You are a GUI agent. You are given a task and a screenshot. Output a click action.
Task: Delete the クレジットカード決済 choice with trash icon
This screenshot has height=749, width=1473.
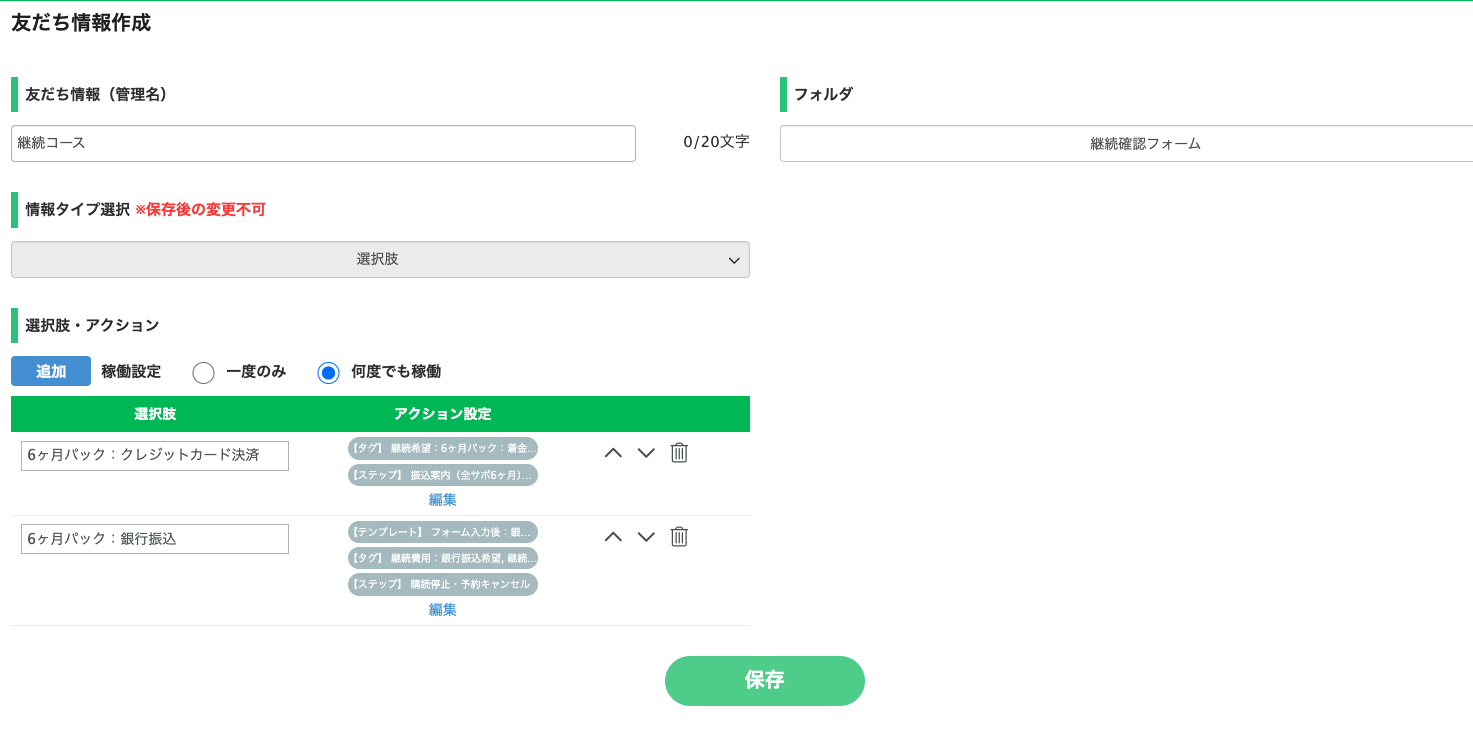(679, 452)
